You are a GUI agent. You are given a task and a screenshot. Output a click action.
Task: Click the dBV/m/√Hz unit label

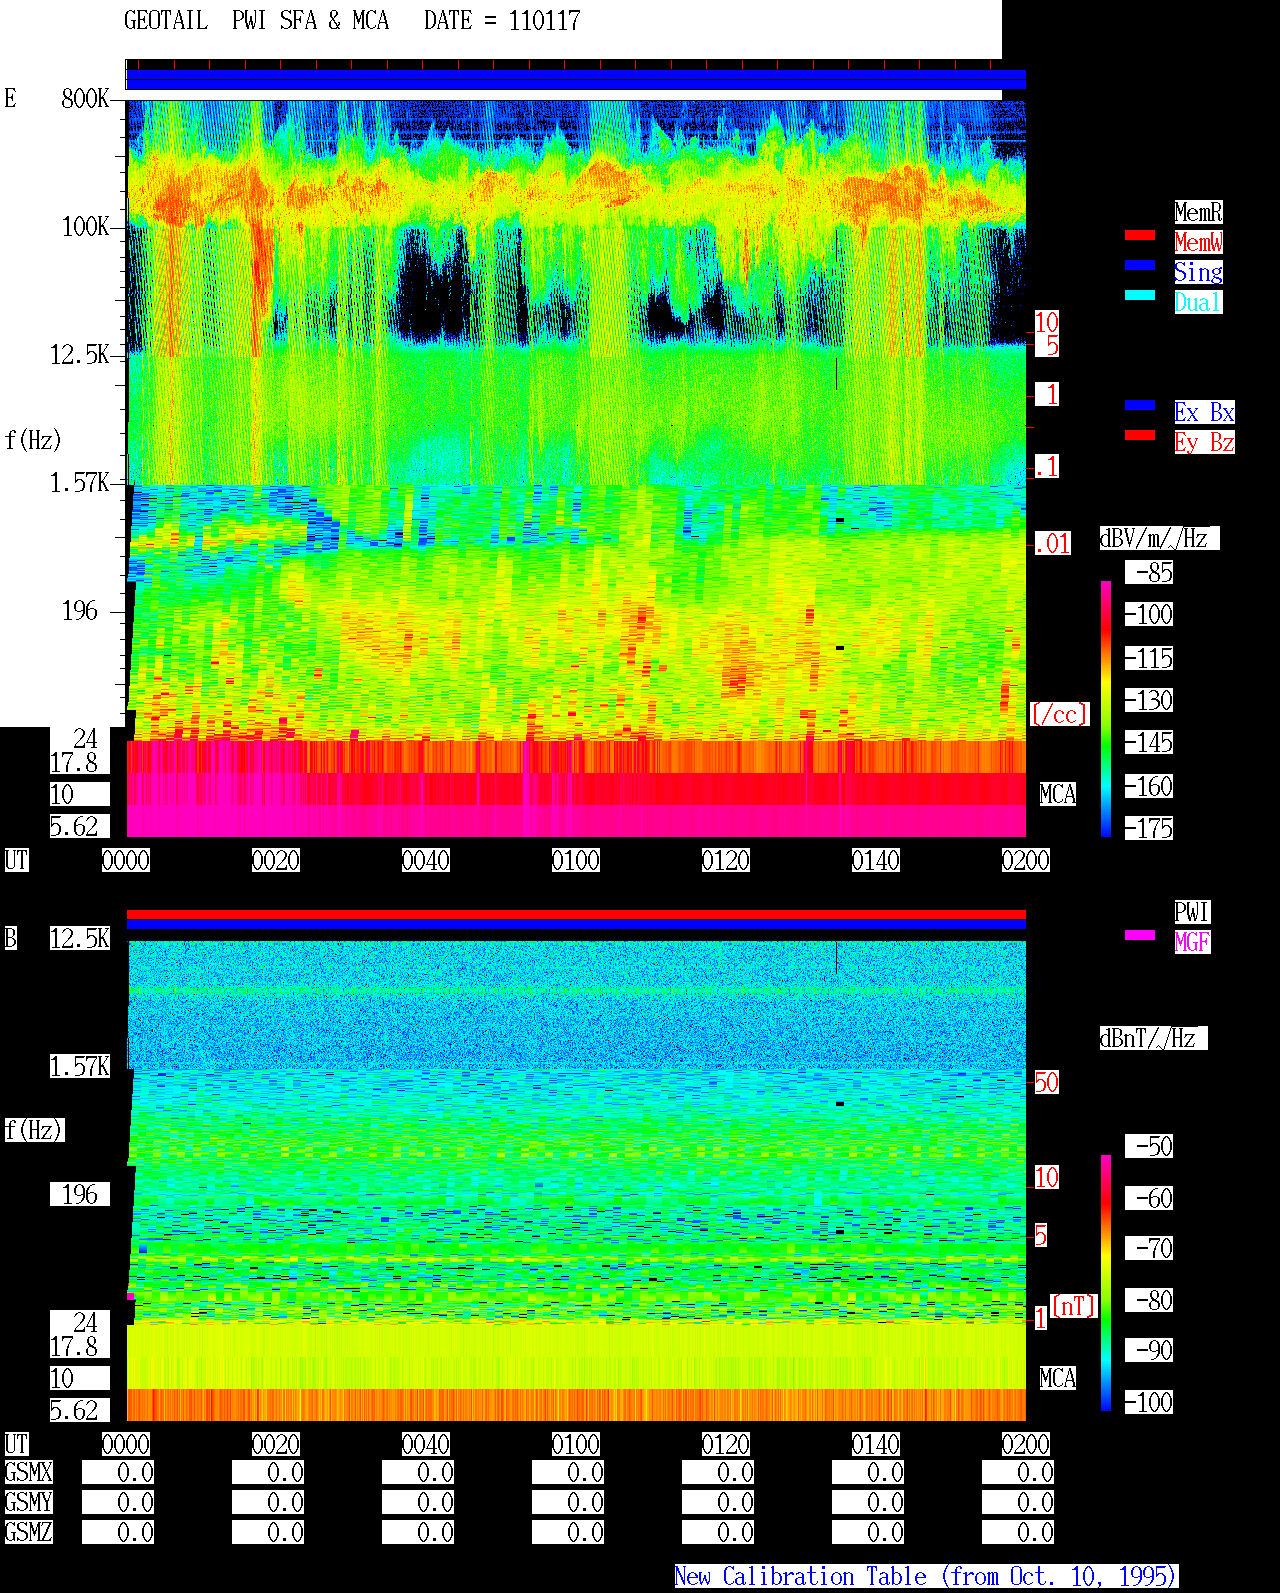click(1159, 538)
